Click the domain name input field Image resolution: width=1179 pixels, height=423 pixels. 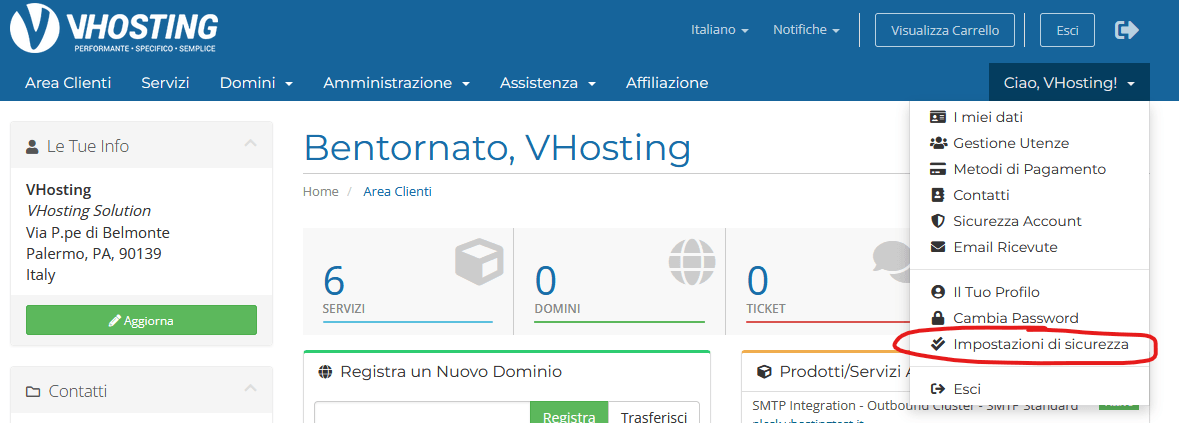(422, 414)
